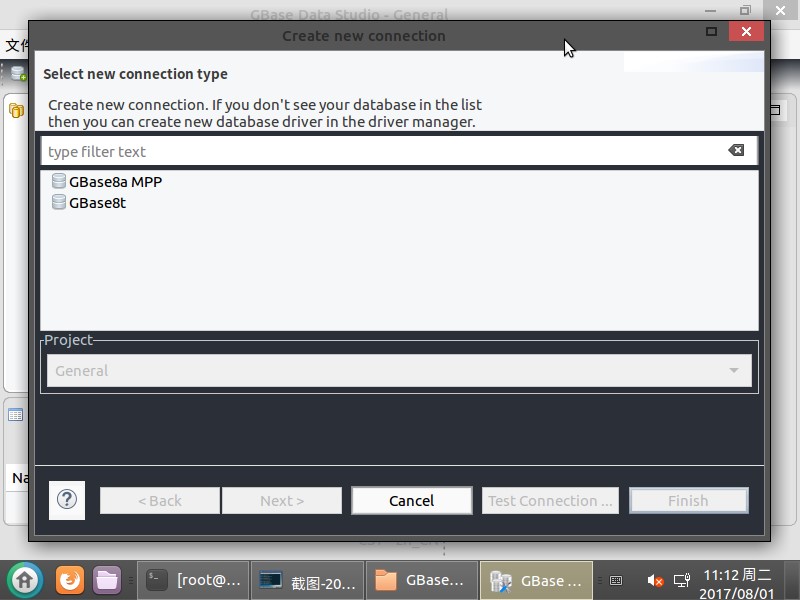Switch to the root terminal window

coord(193,580)
